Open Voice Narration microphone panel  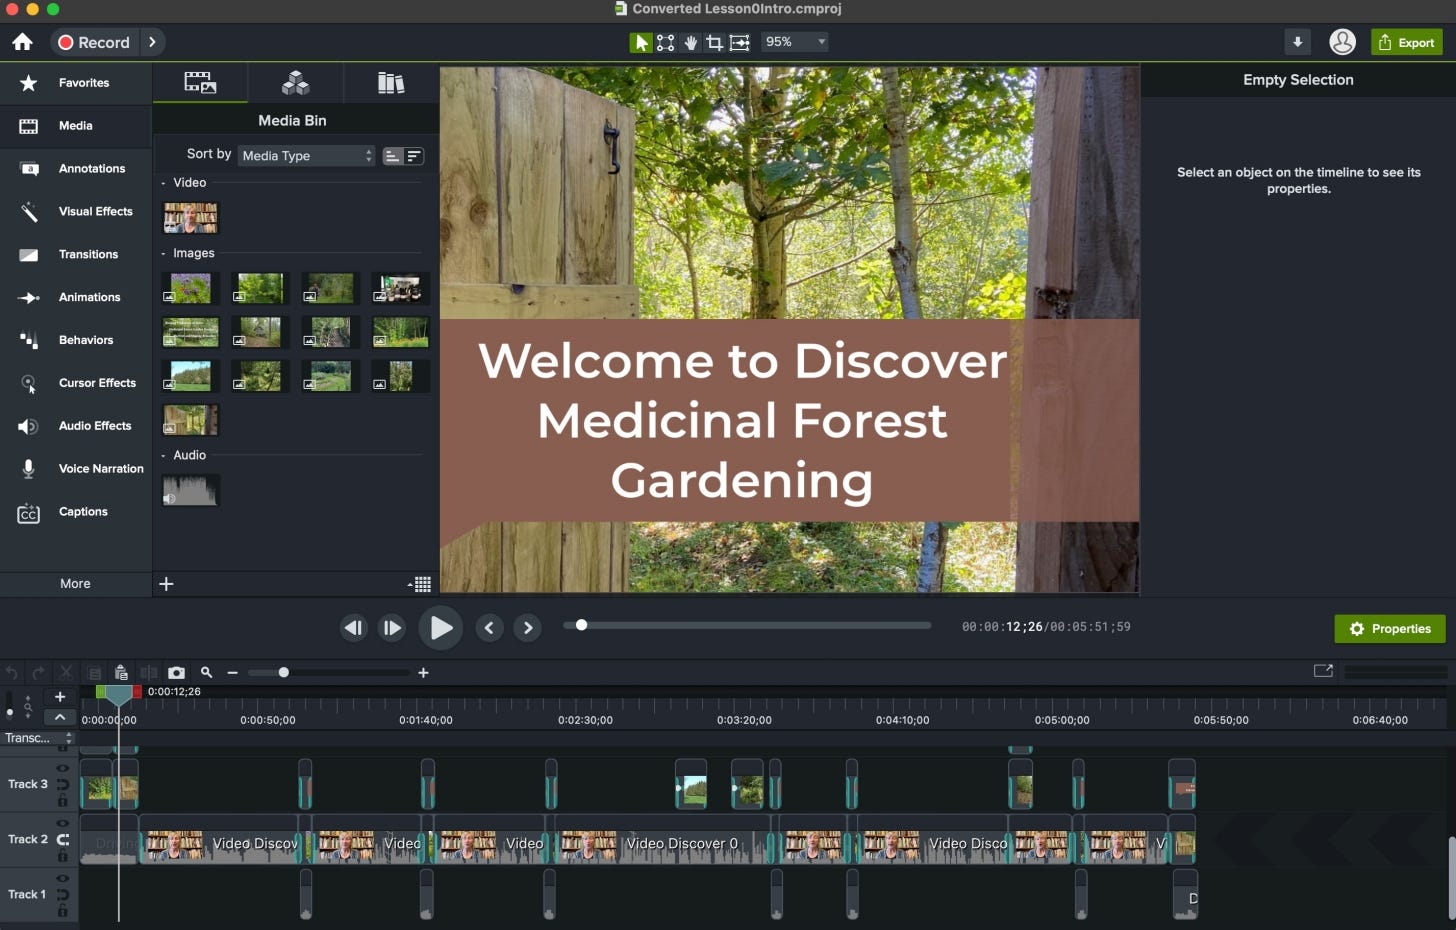pos(76,468)
